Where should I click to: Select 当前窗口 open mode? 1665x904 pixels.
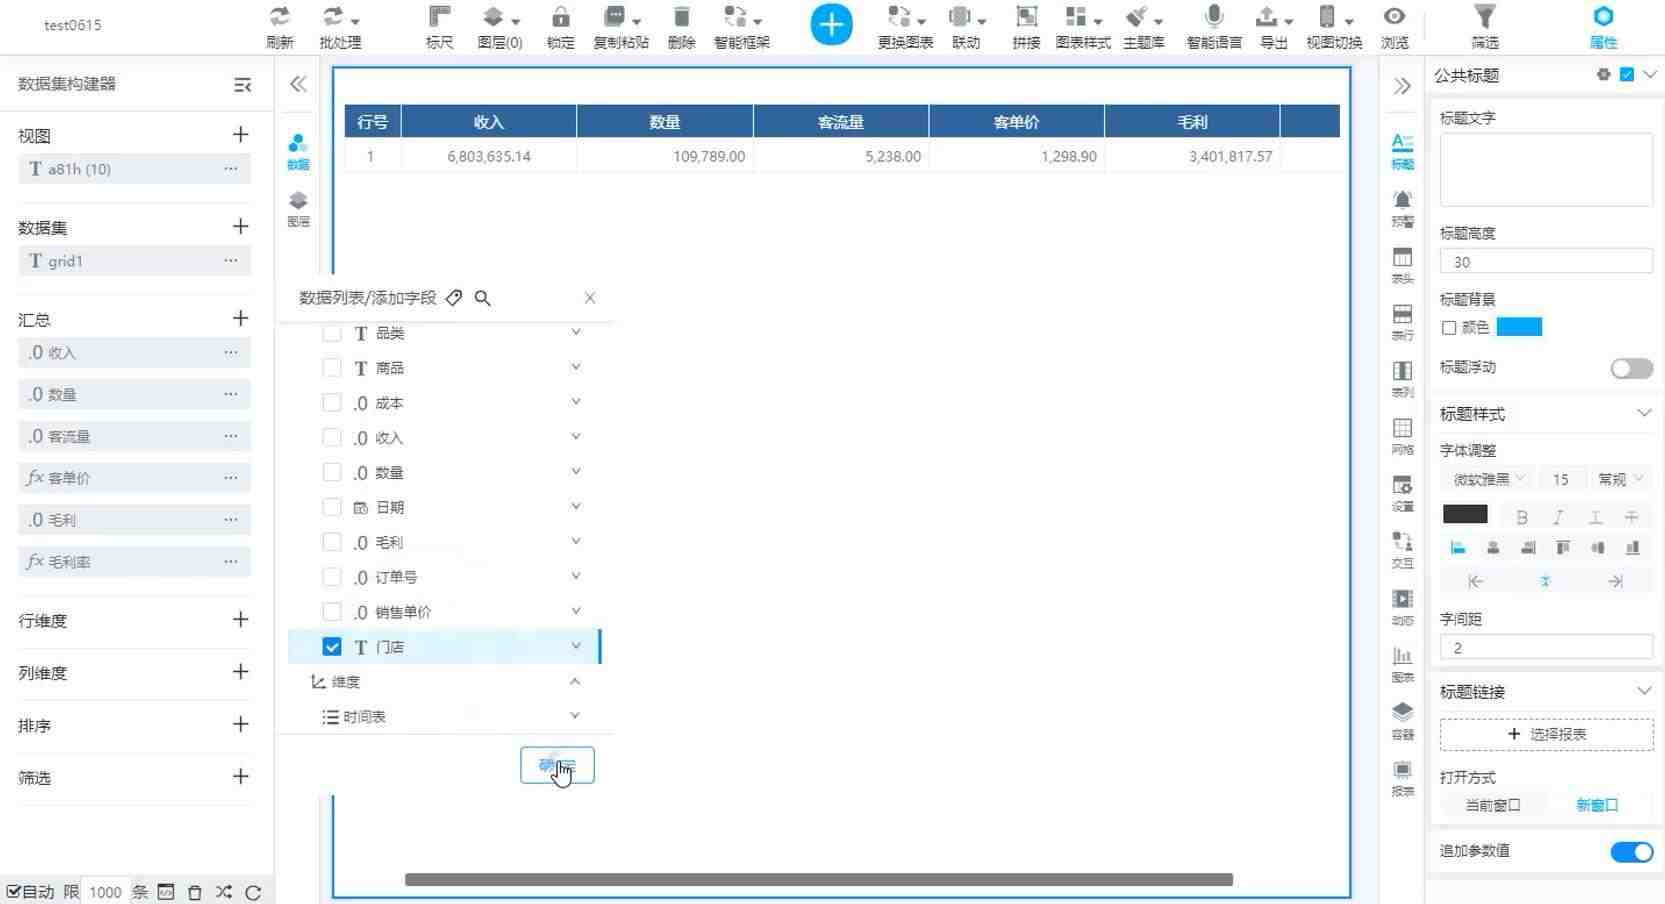1492,805
